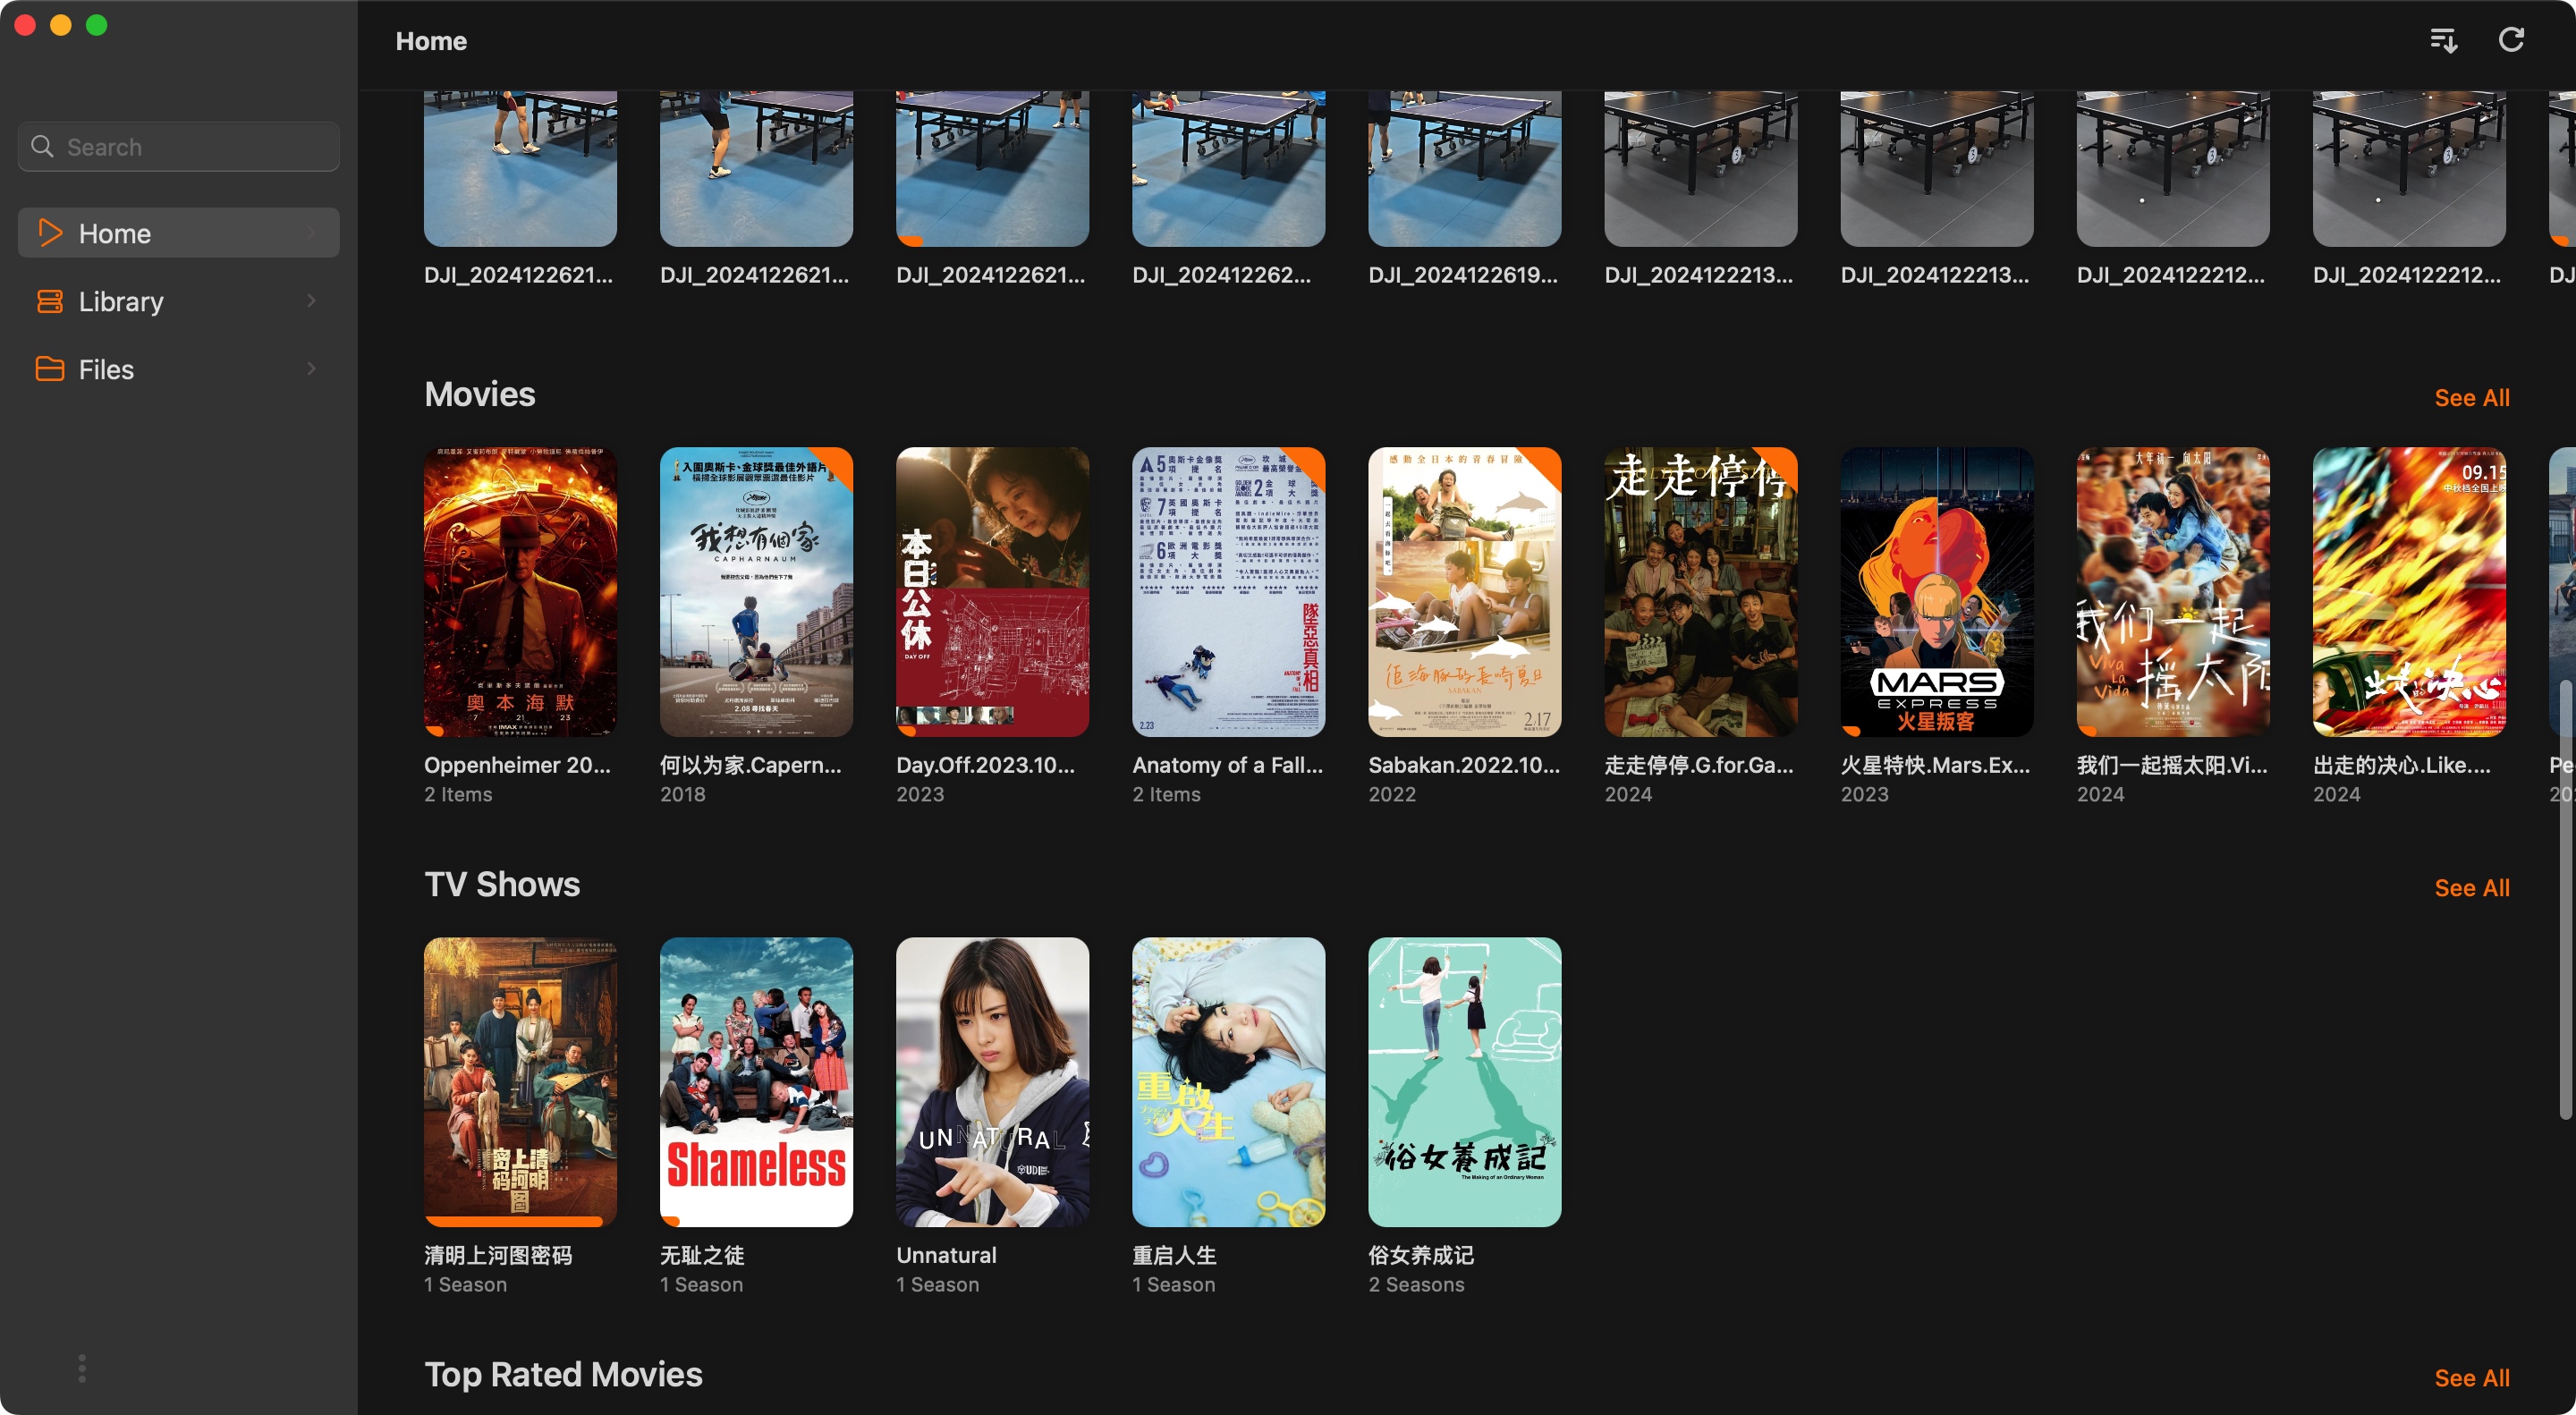Select Files in the sidebar
The height and width of the screenshot is (1415, 2576).
106,369
